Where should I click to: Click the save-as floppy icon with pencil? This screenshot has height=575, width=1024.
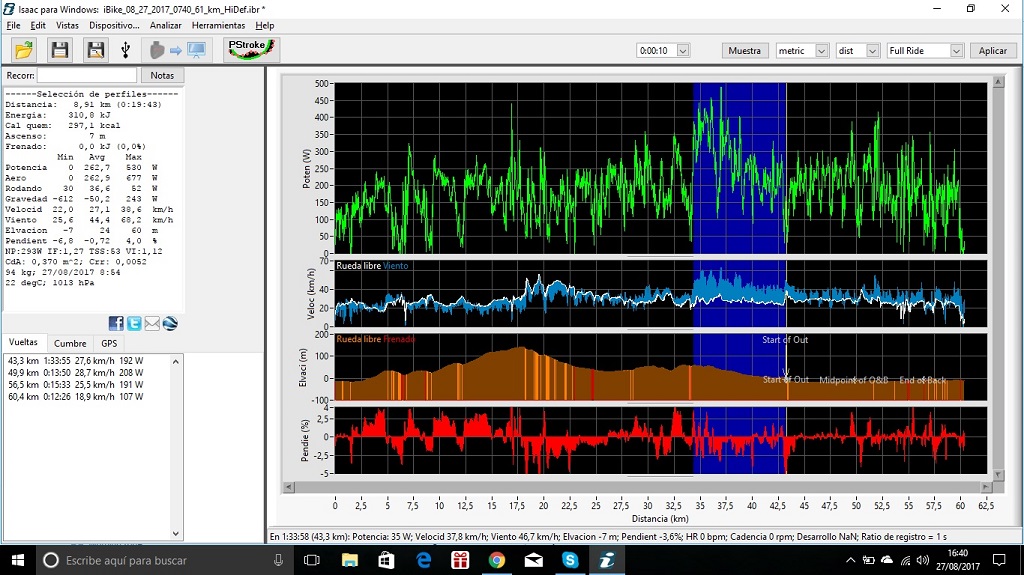95,50
